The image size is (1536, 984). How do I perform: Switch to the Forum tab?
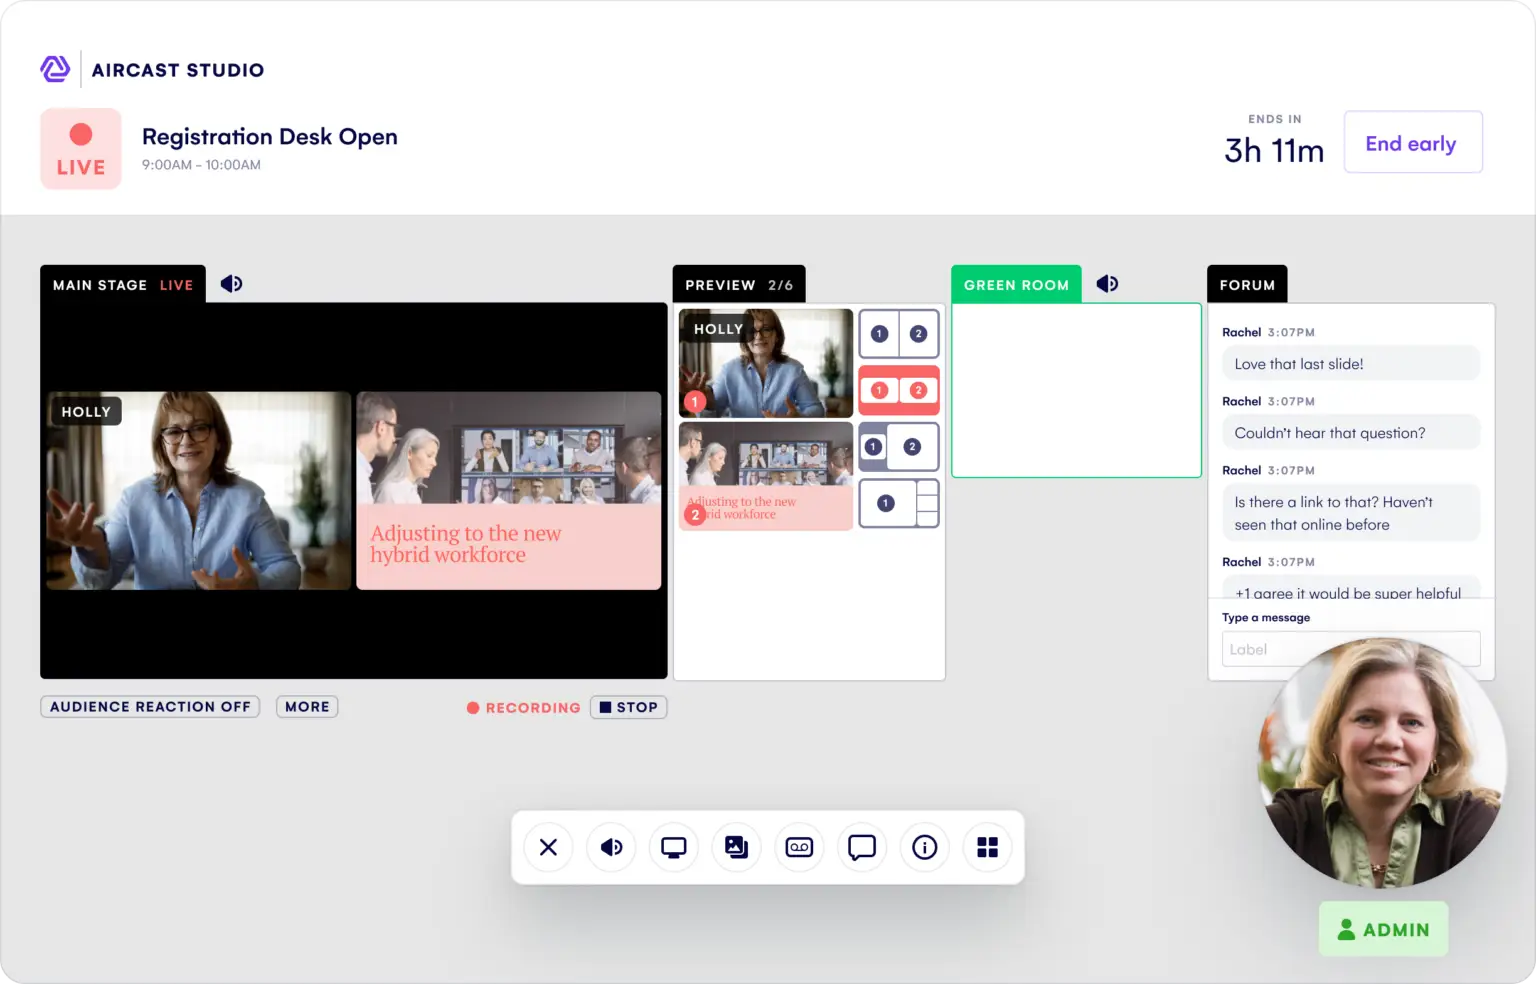[1247, 285]
